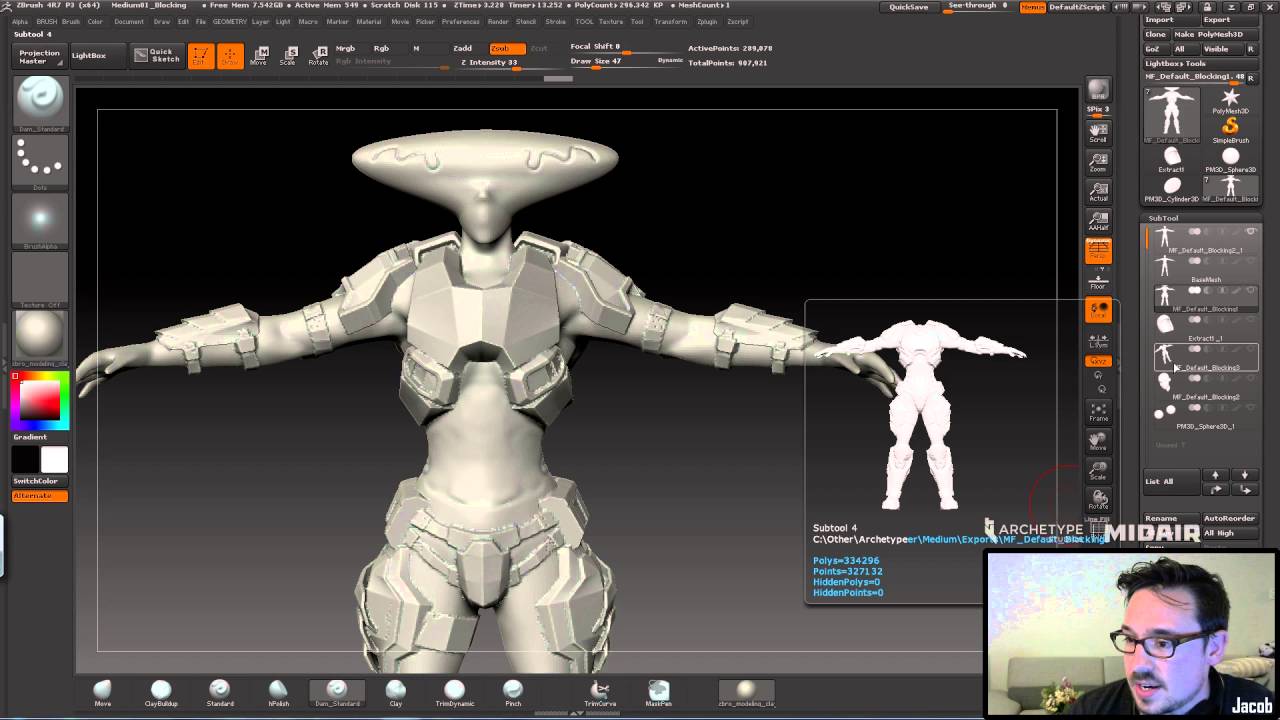Toggle the Floor grid
Viewport: 1280px width, 720px height.
tap(1098, 280)
